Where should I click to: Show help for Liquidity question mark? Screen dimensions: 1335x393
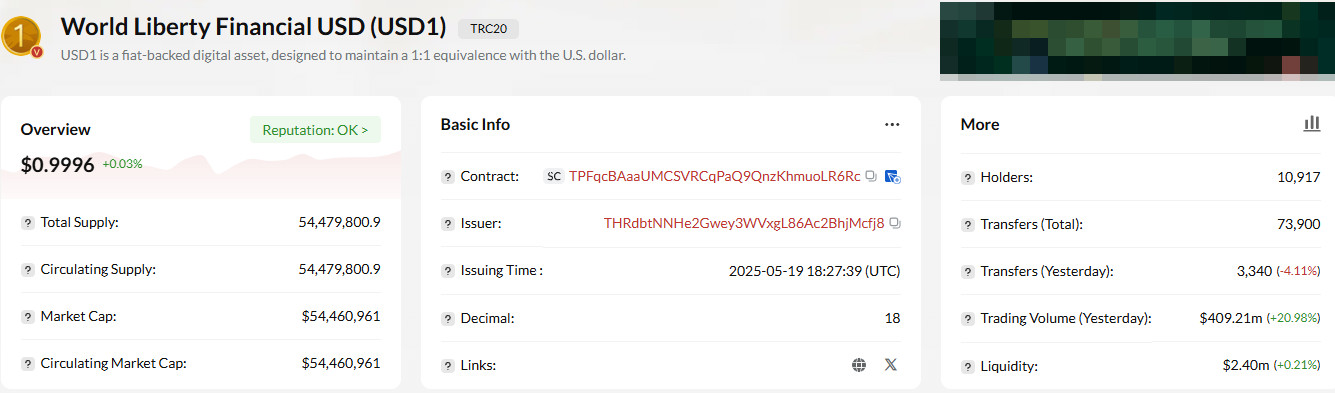968,366
